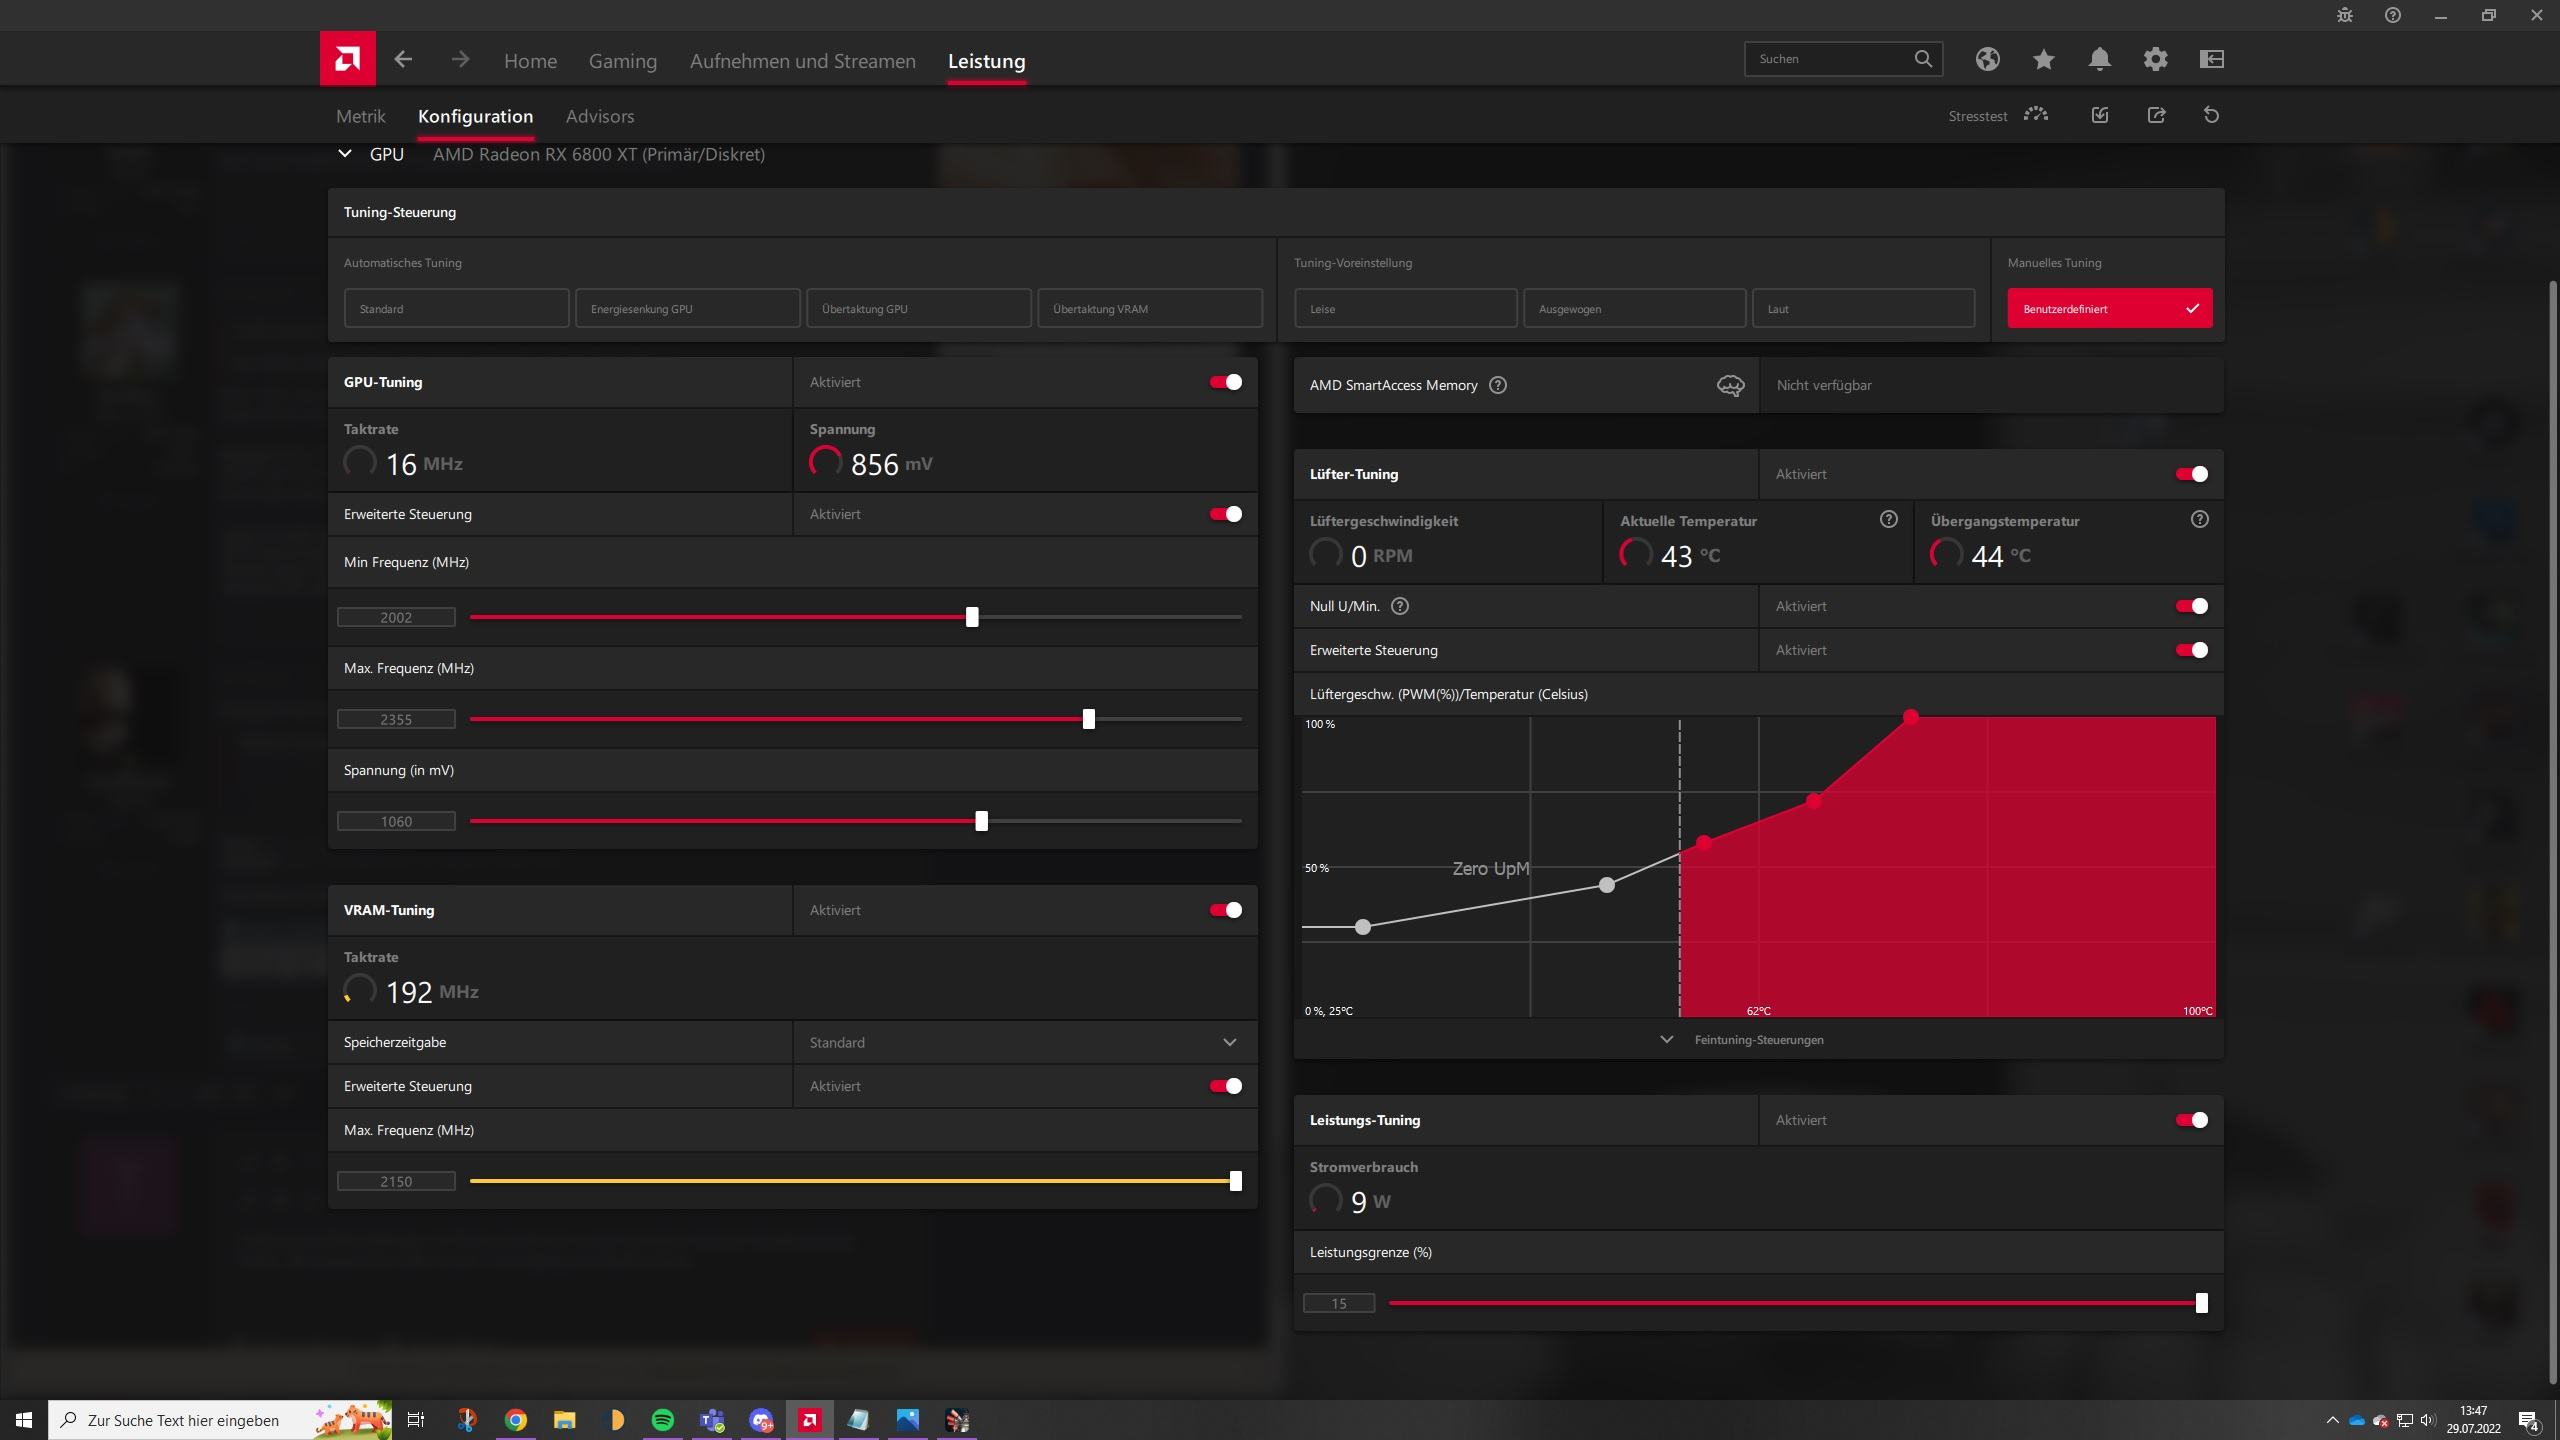Open favorites star icon
2560x1440 pixels.
click(2043, 59)
